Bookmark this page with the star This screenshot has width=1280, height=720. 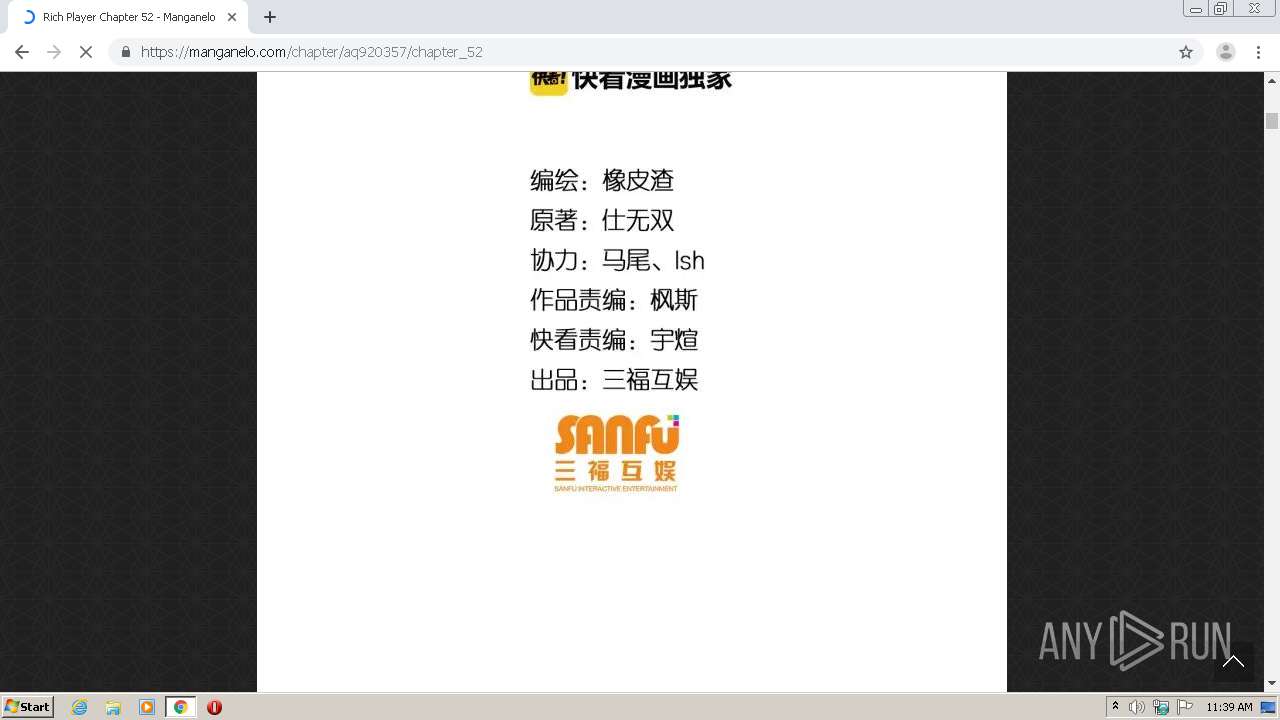1186,52
